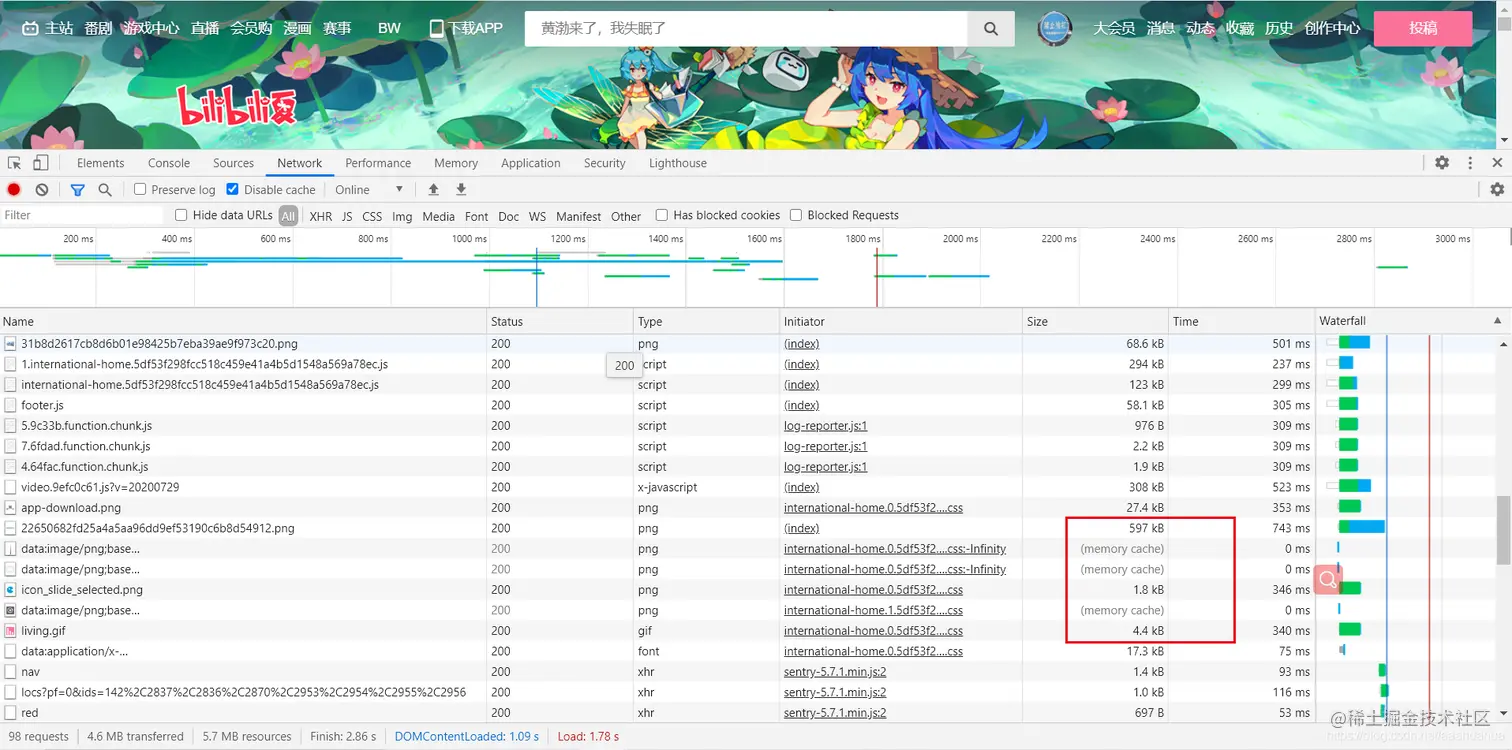Open the user avatar on bilibili header
Viewport: 1512px width, 750px height.
click(x=1054, y=28)
